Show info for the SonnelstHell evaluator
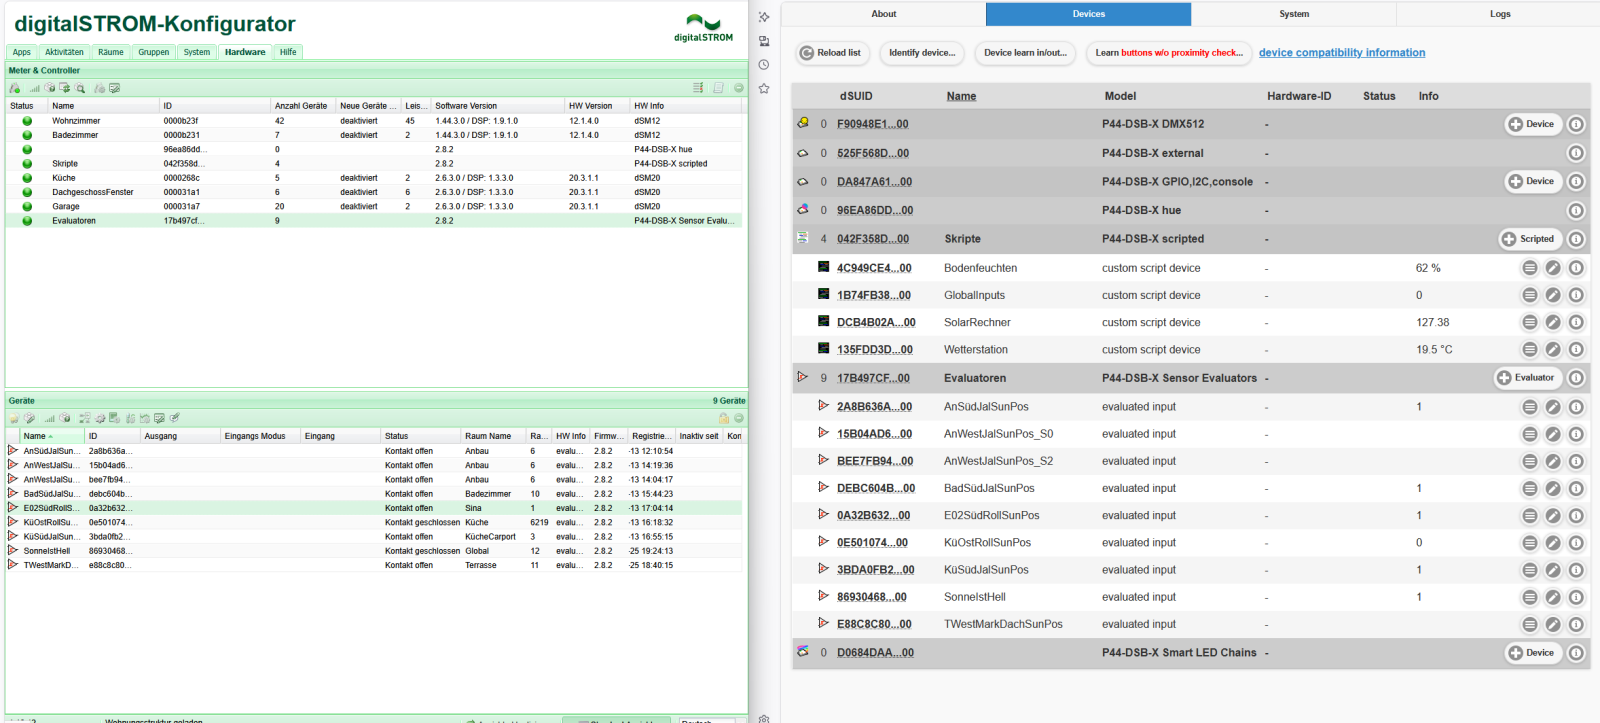The width and height of the screenshot is (1600, 723). (1576, 597)
